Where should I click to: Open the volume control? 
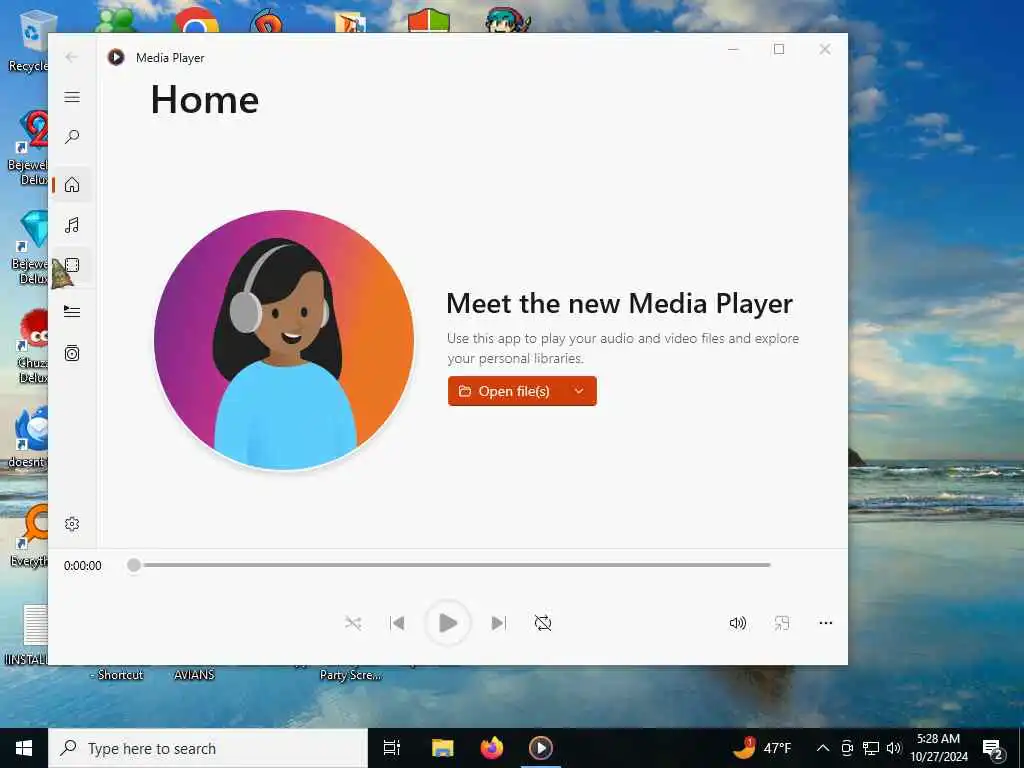pyautogui.click(x=738, y=623)
